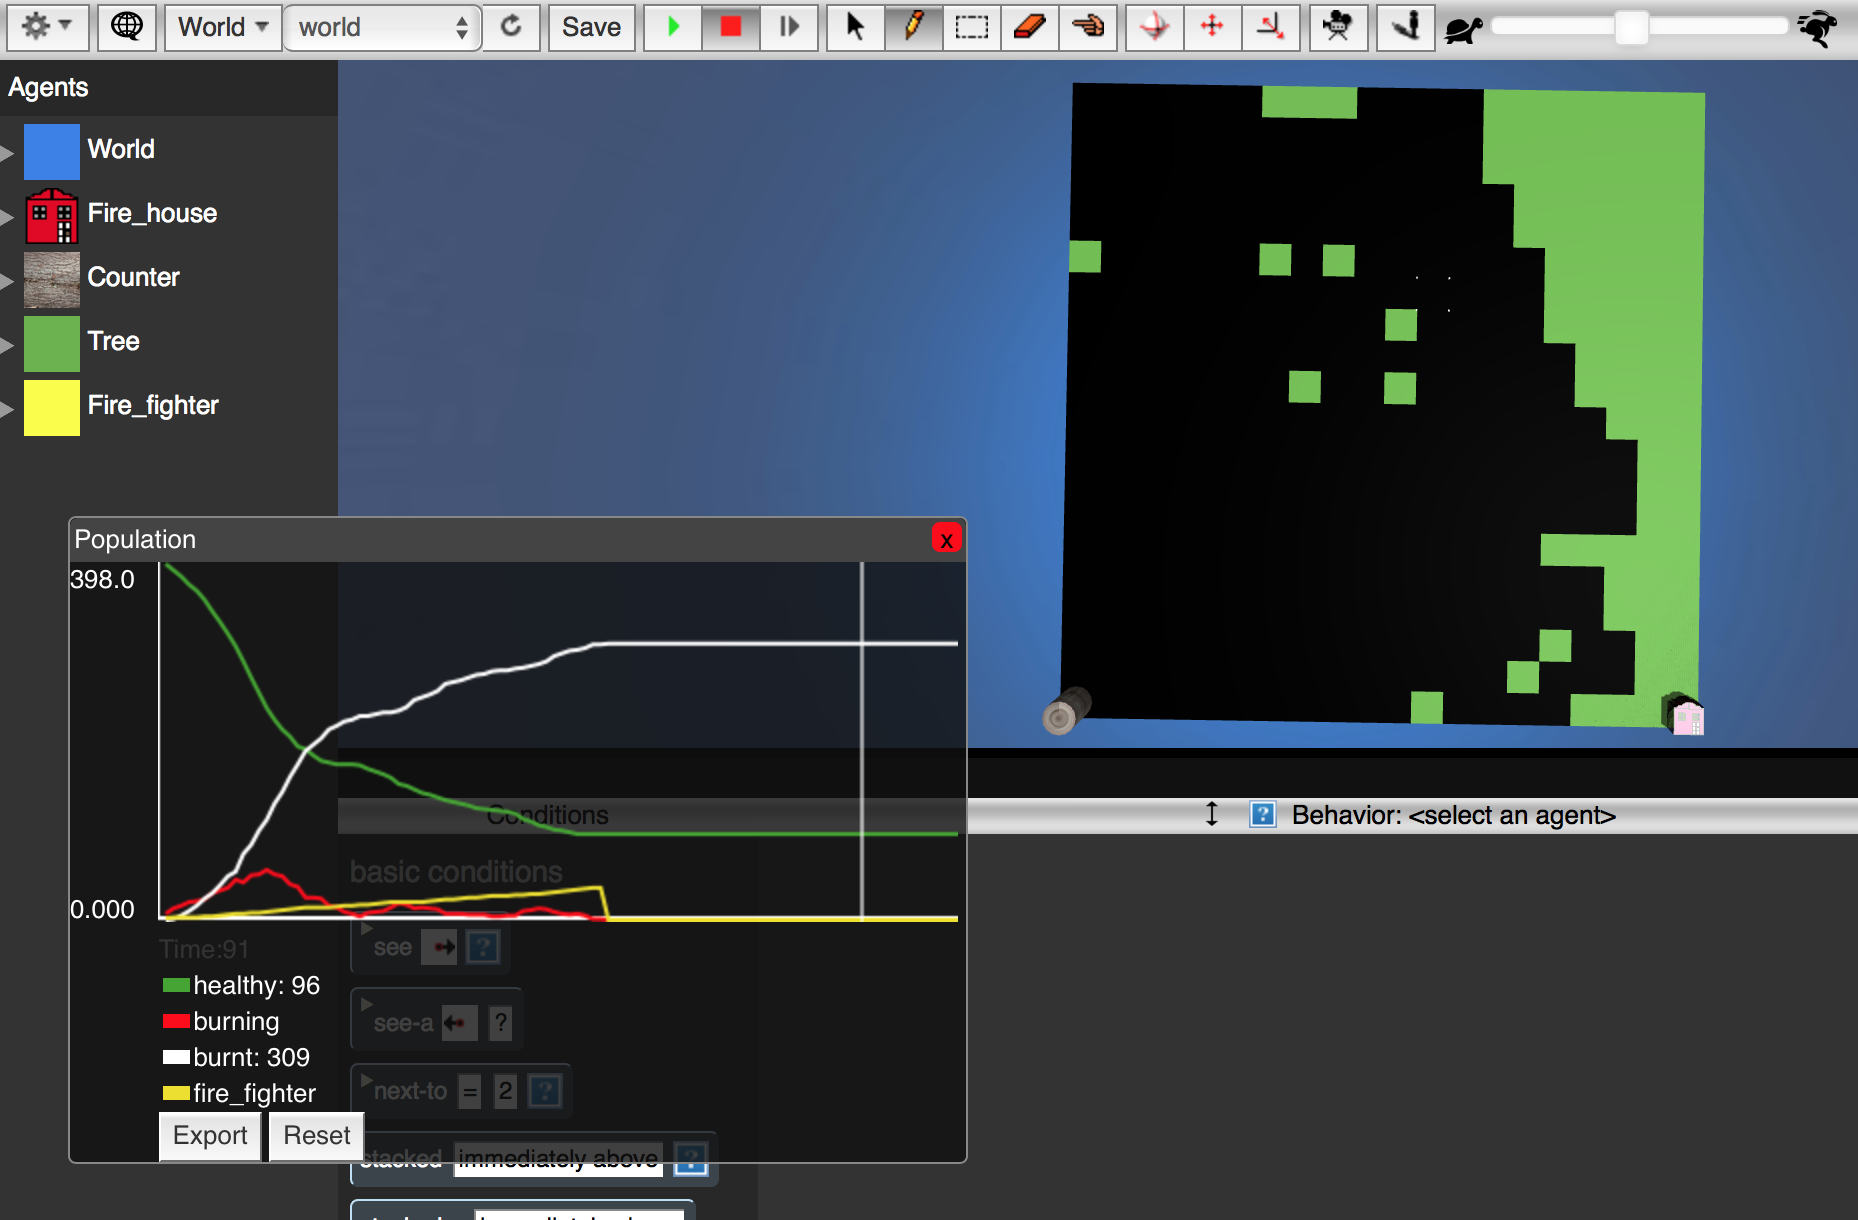Click the healthy: 96 legend entry

tap(241, 985)
